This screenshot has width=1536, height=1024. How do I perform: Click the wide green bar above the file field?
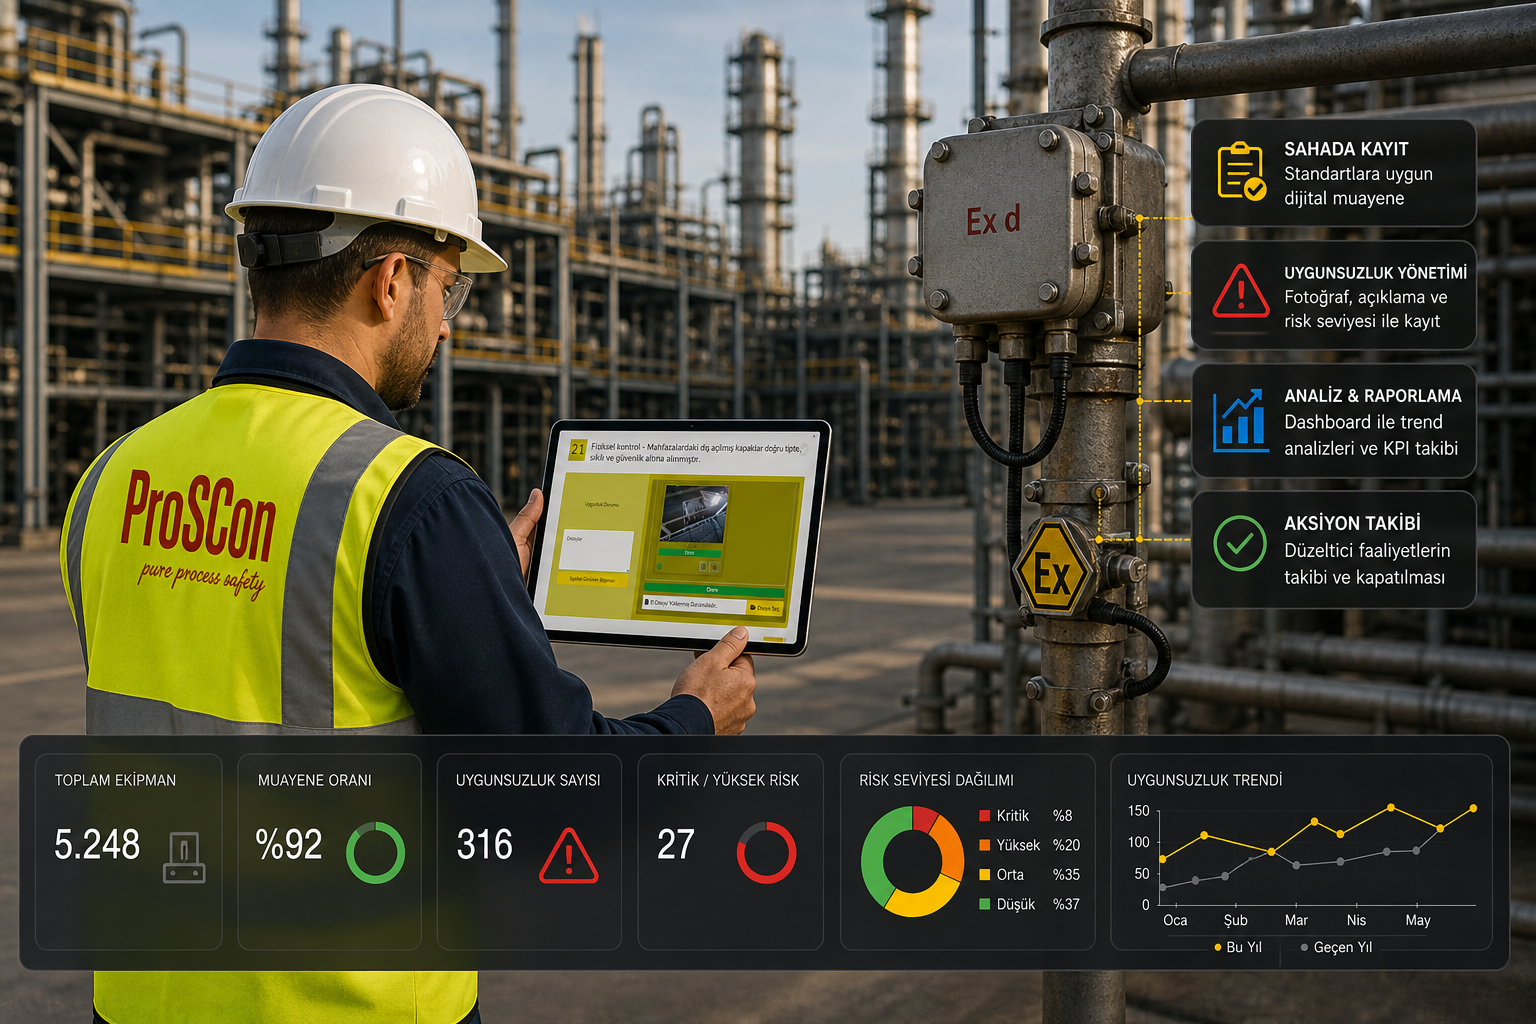714,590
